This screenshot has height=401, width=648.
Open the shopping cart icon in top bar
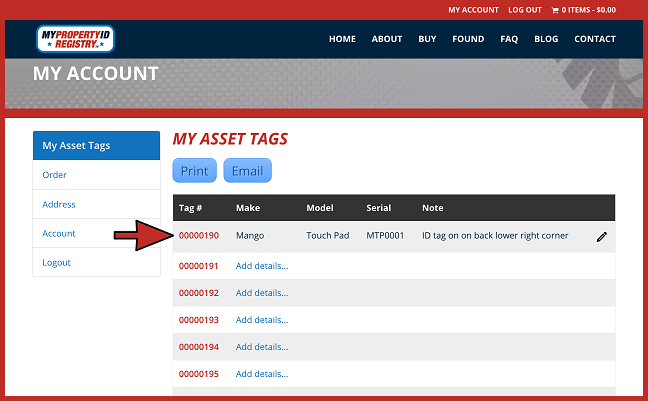tap(555, 10)
